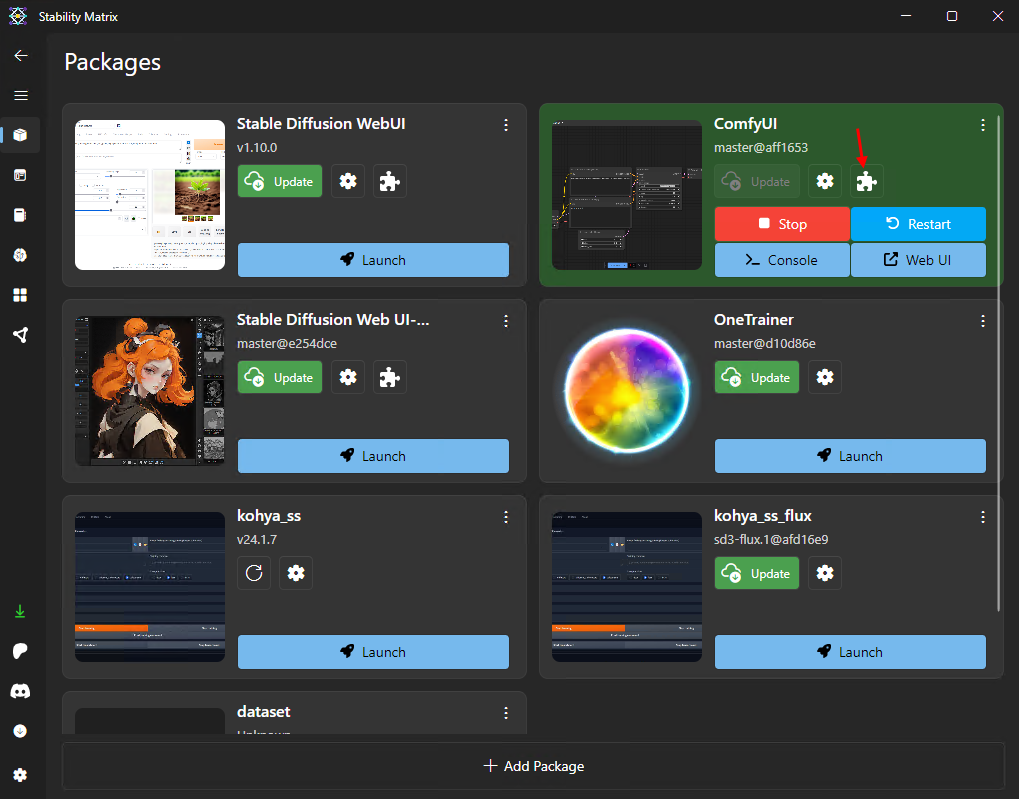The height and width of the screenshot is (799, 1019).
Task: Open Stable Diffusion WebUI extensions puzzle icon
Action: [389, 181]
